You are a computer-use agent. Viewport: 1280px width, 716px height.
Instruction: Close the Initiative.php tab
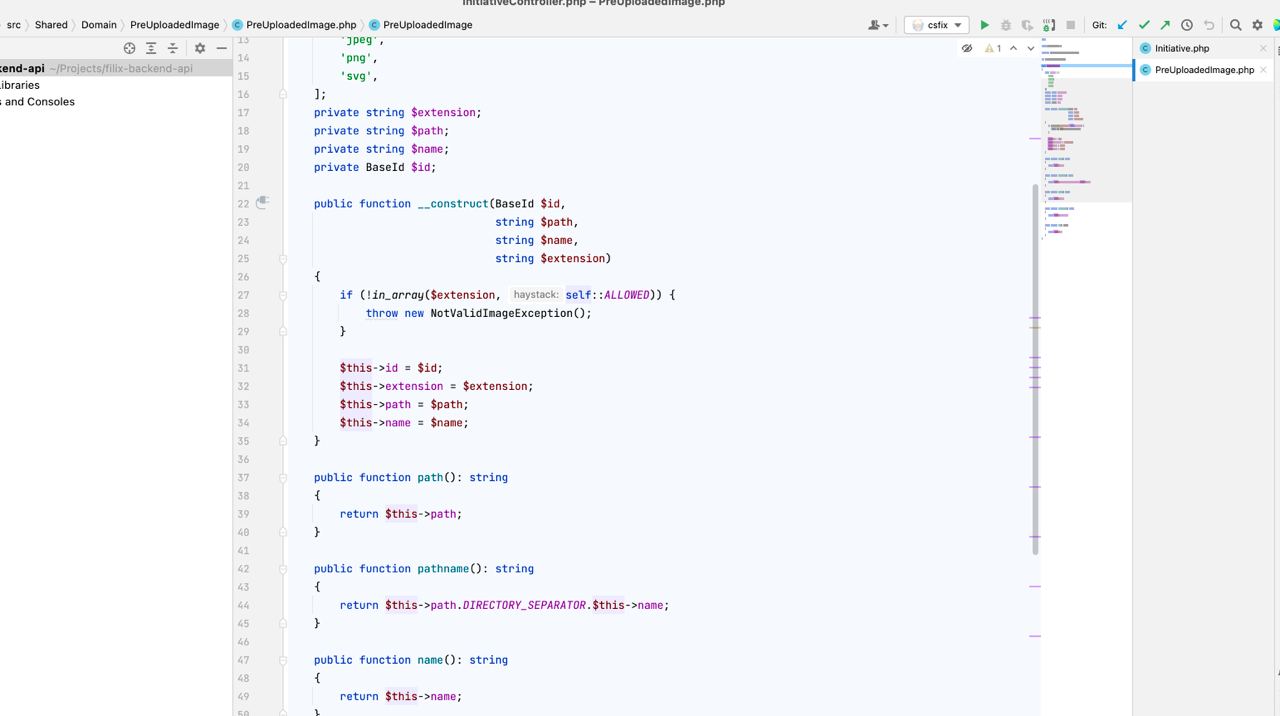(x=1263, y=48)
